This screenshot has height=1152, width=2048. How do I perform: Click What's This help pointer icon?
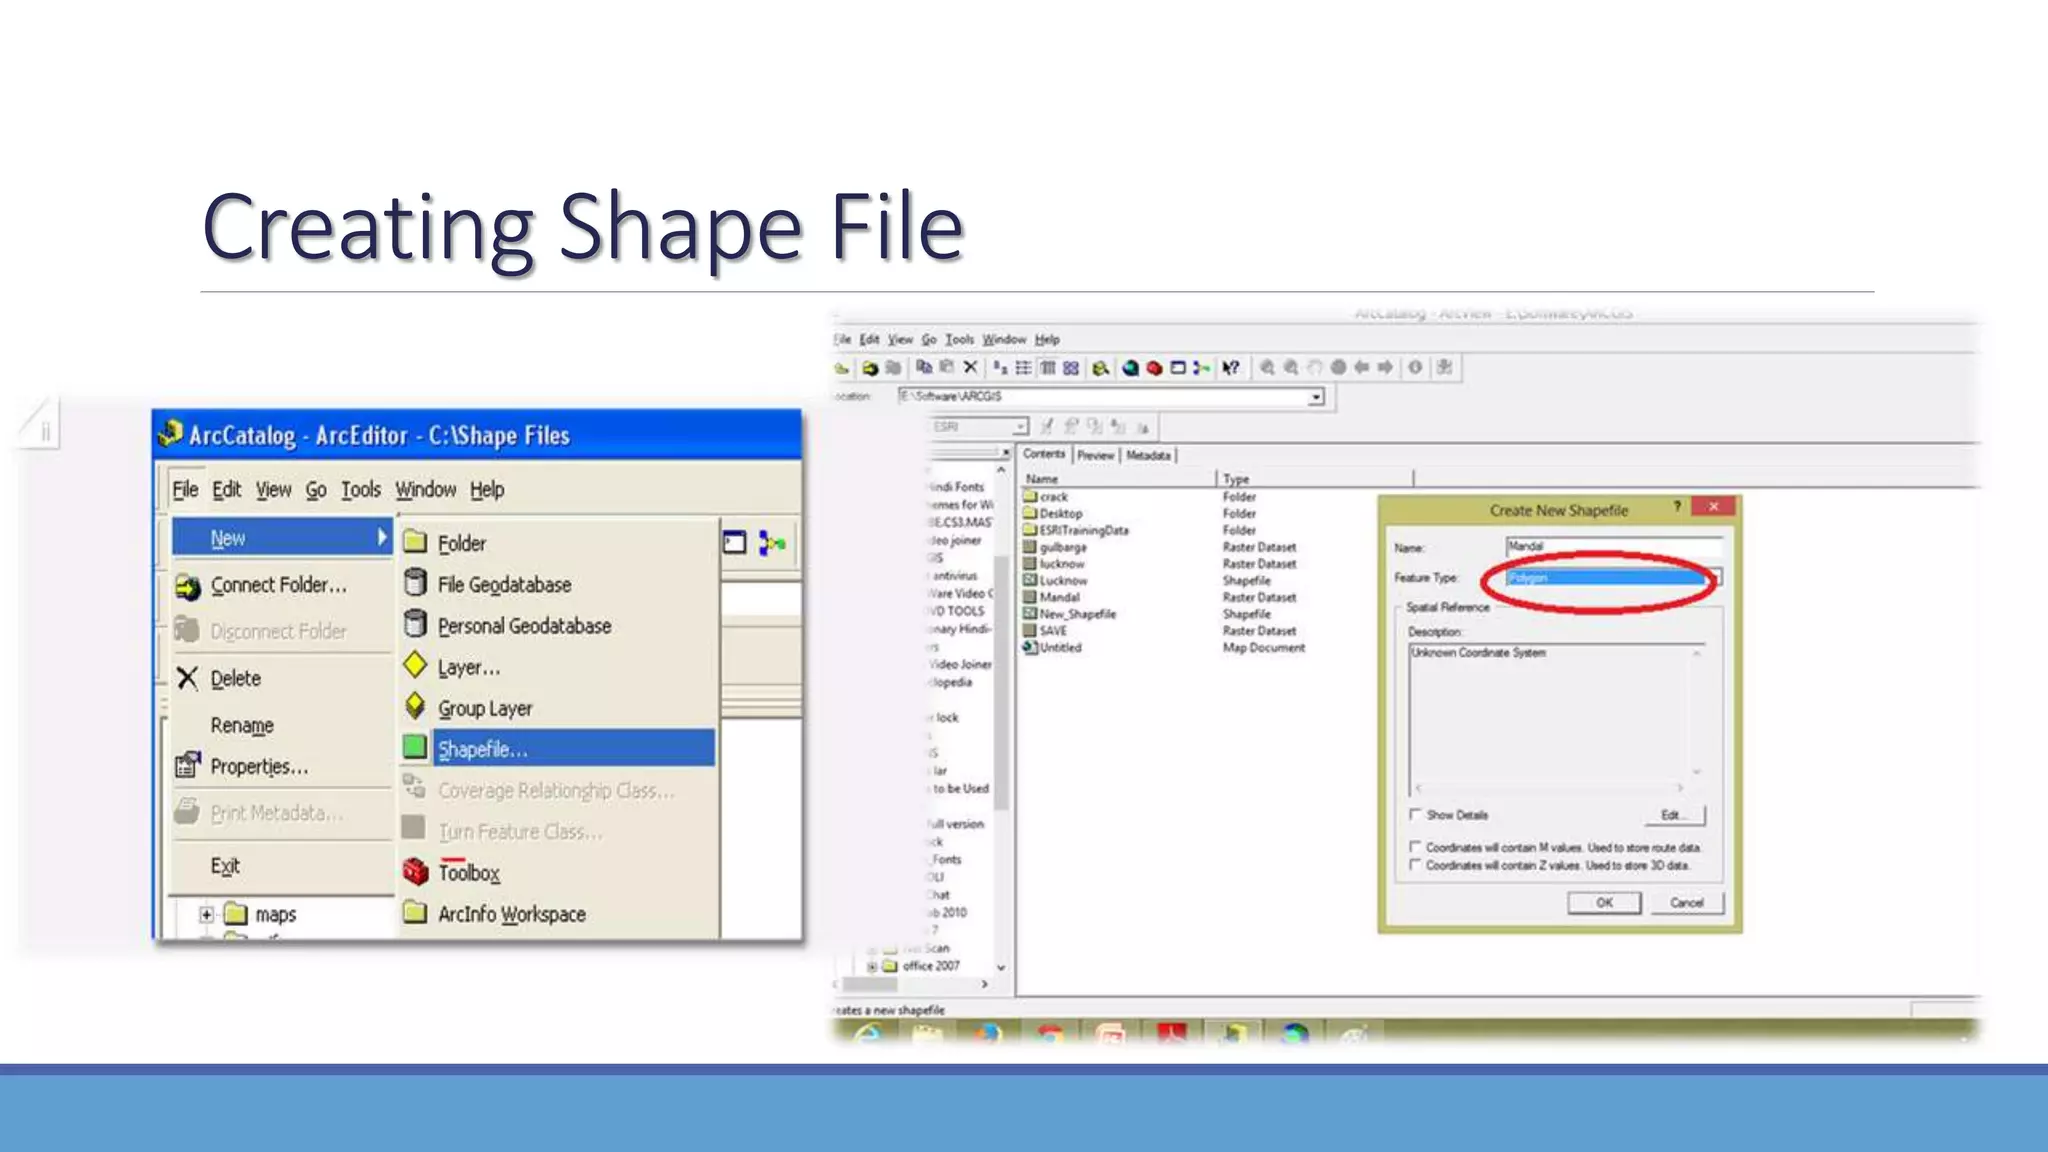point(1231,368)
